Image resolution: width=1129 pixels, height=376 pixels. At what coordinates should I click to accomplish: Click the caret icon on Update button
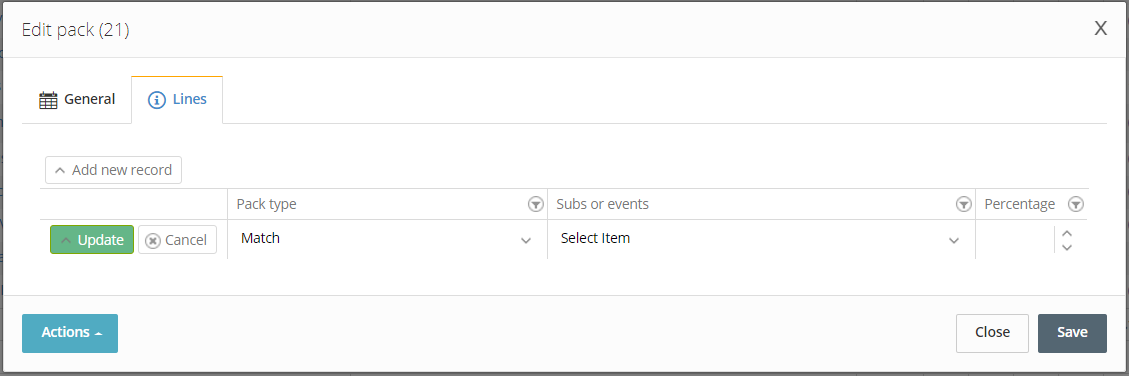(x=66, y=241)
